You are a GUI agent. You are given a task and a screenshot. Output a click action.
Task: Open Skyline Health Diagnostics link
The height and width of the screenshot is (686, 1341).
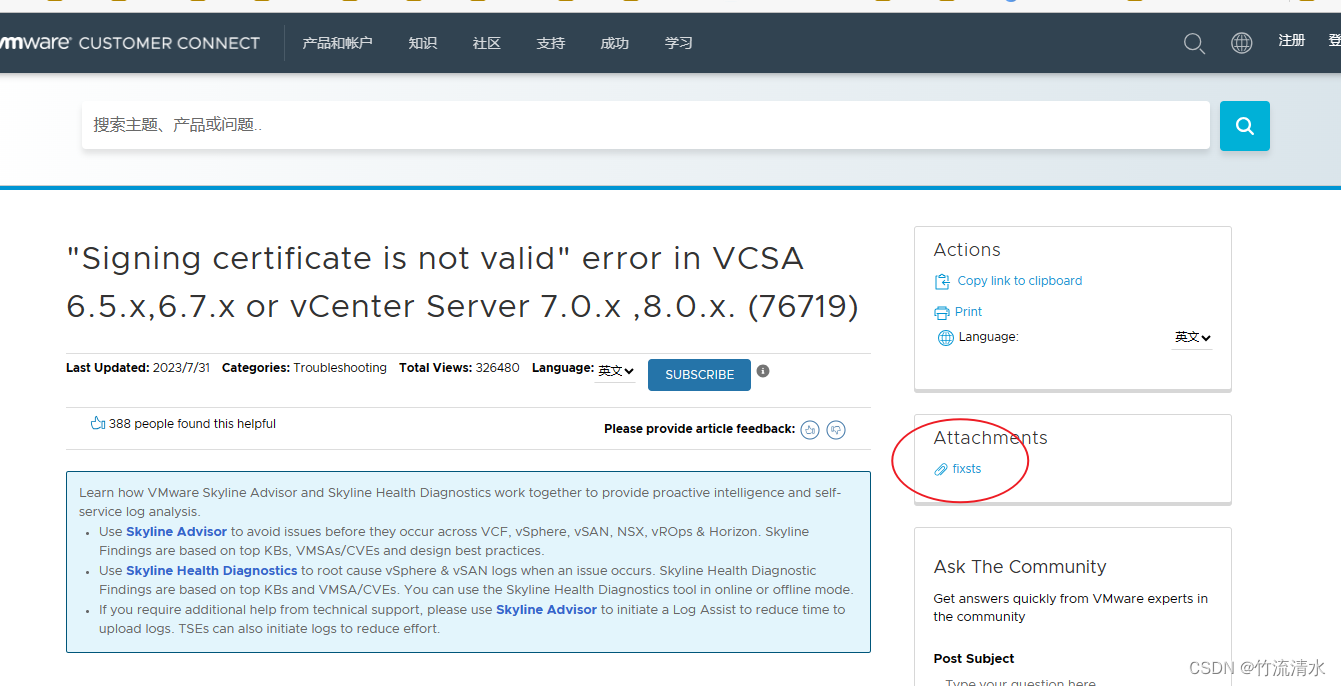coord(212,571)
